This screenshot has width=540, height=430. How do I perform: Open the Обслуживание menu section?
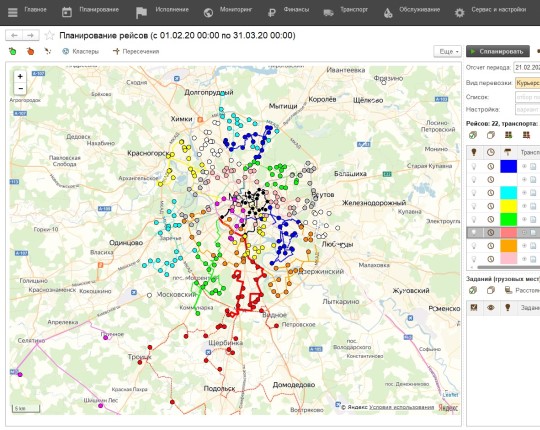pos(412,11)
